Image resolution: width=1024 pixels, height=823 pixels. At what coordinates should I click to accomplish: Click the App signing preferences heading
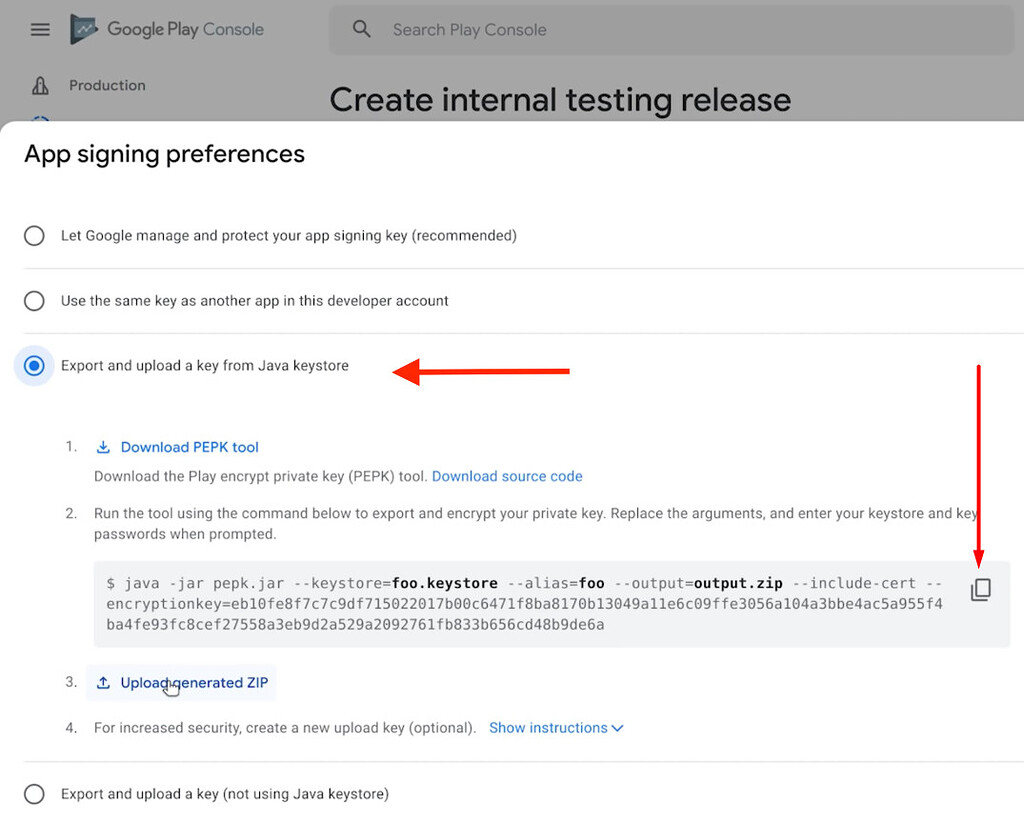click(x=165, y=154)
